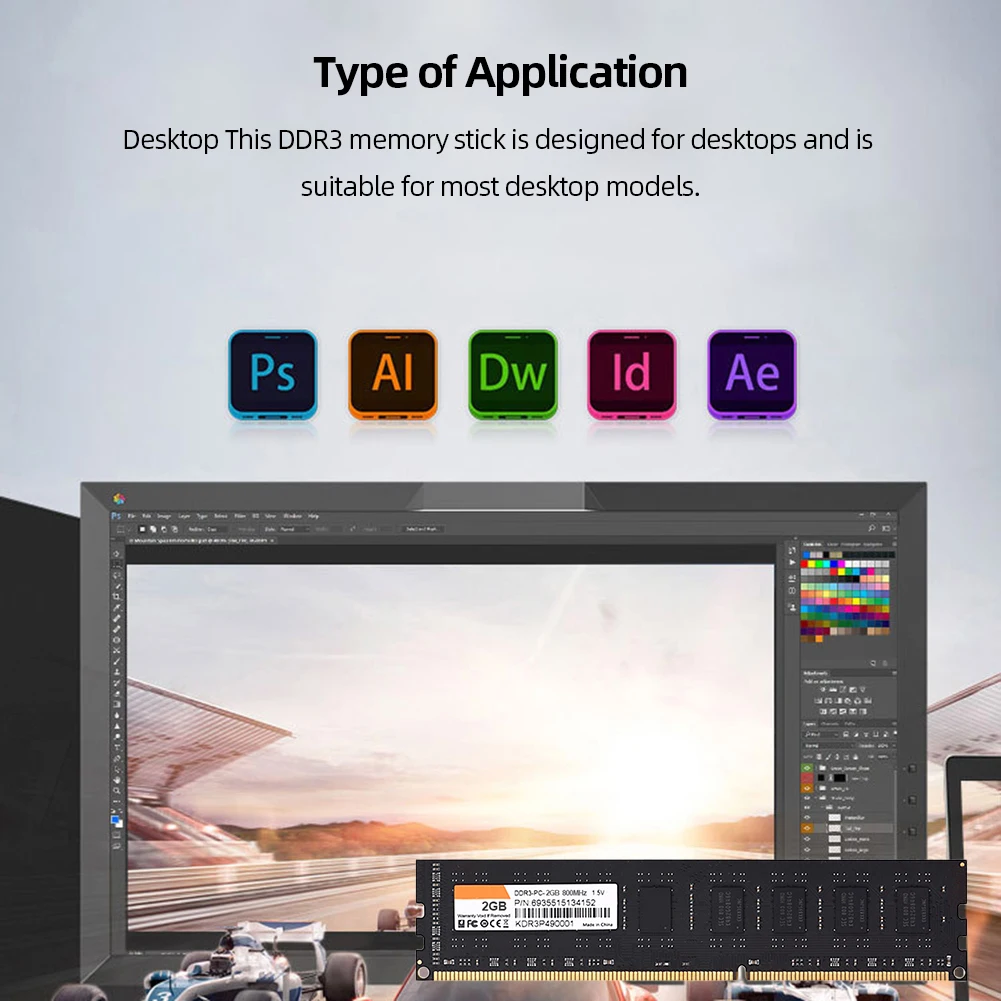Open the layer blend mode Normal dropdown

(829, 746)
